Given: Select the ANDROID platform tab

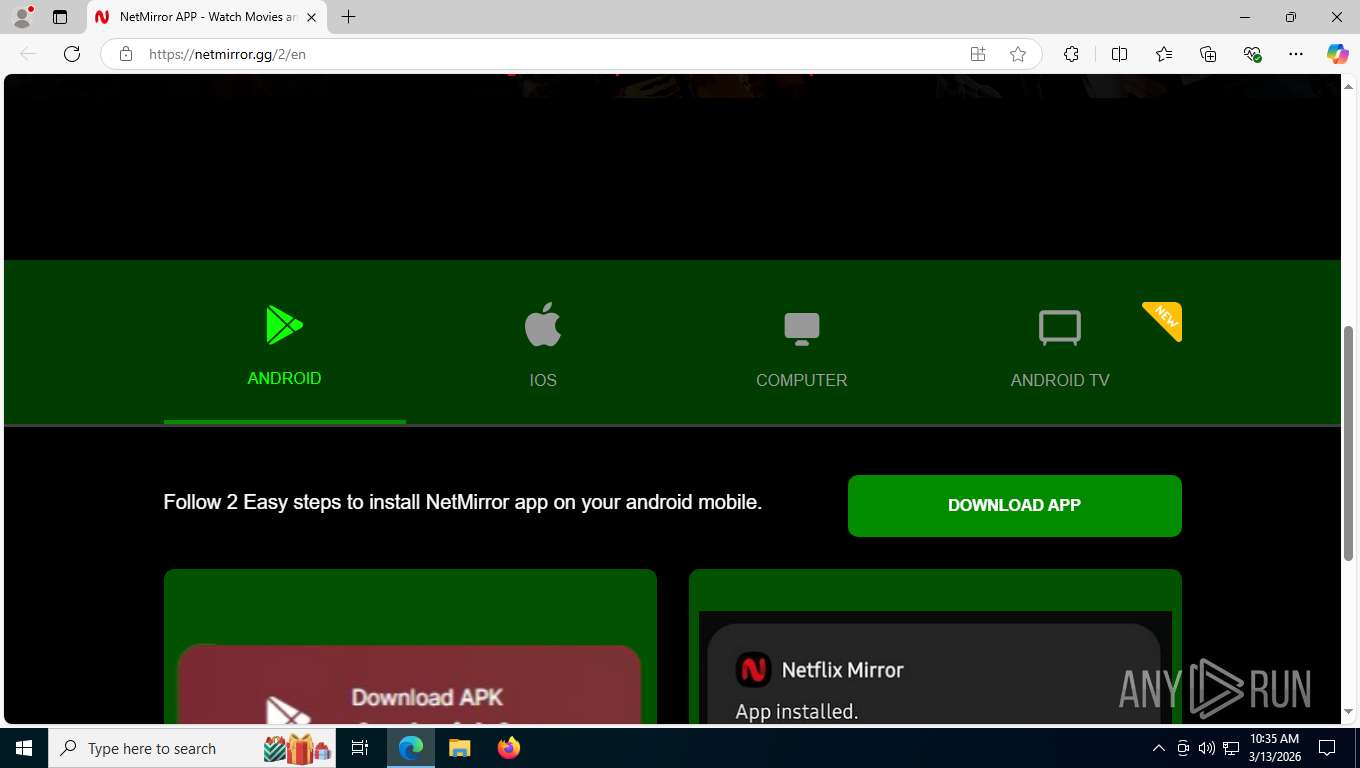Looking at the screenshot, I should point(285,342).
